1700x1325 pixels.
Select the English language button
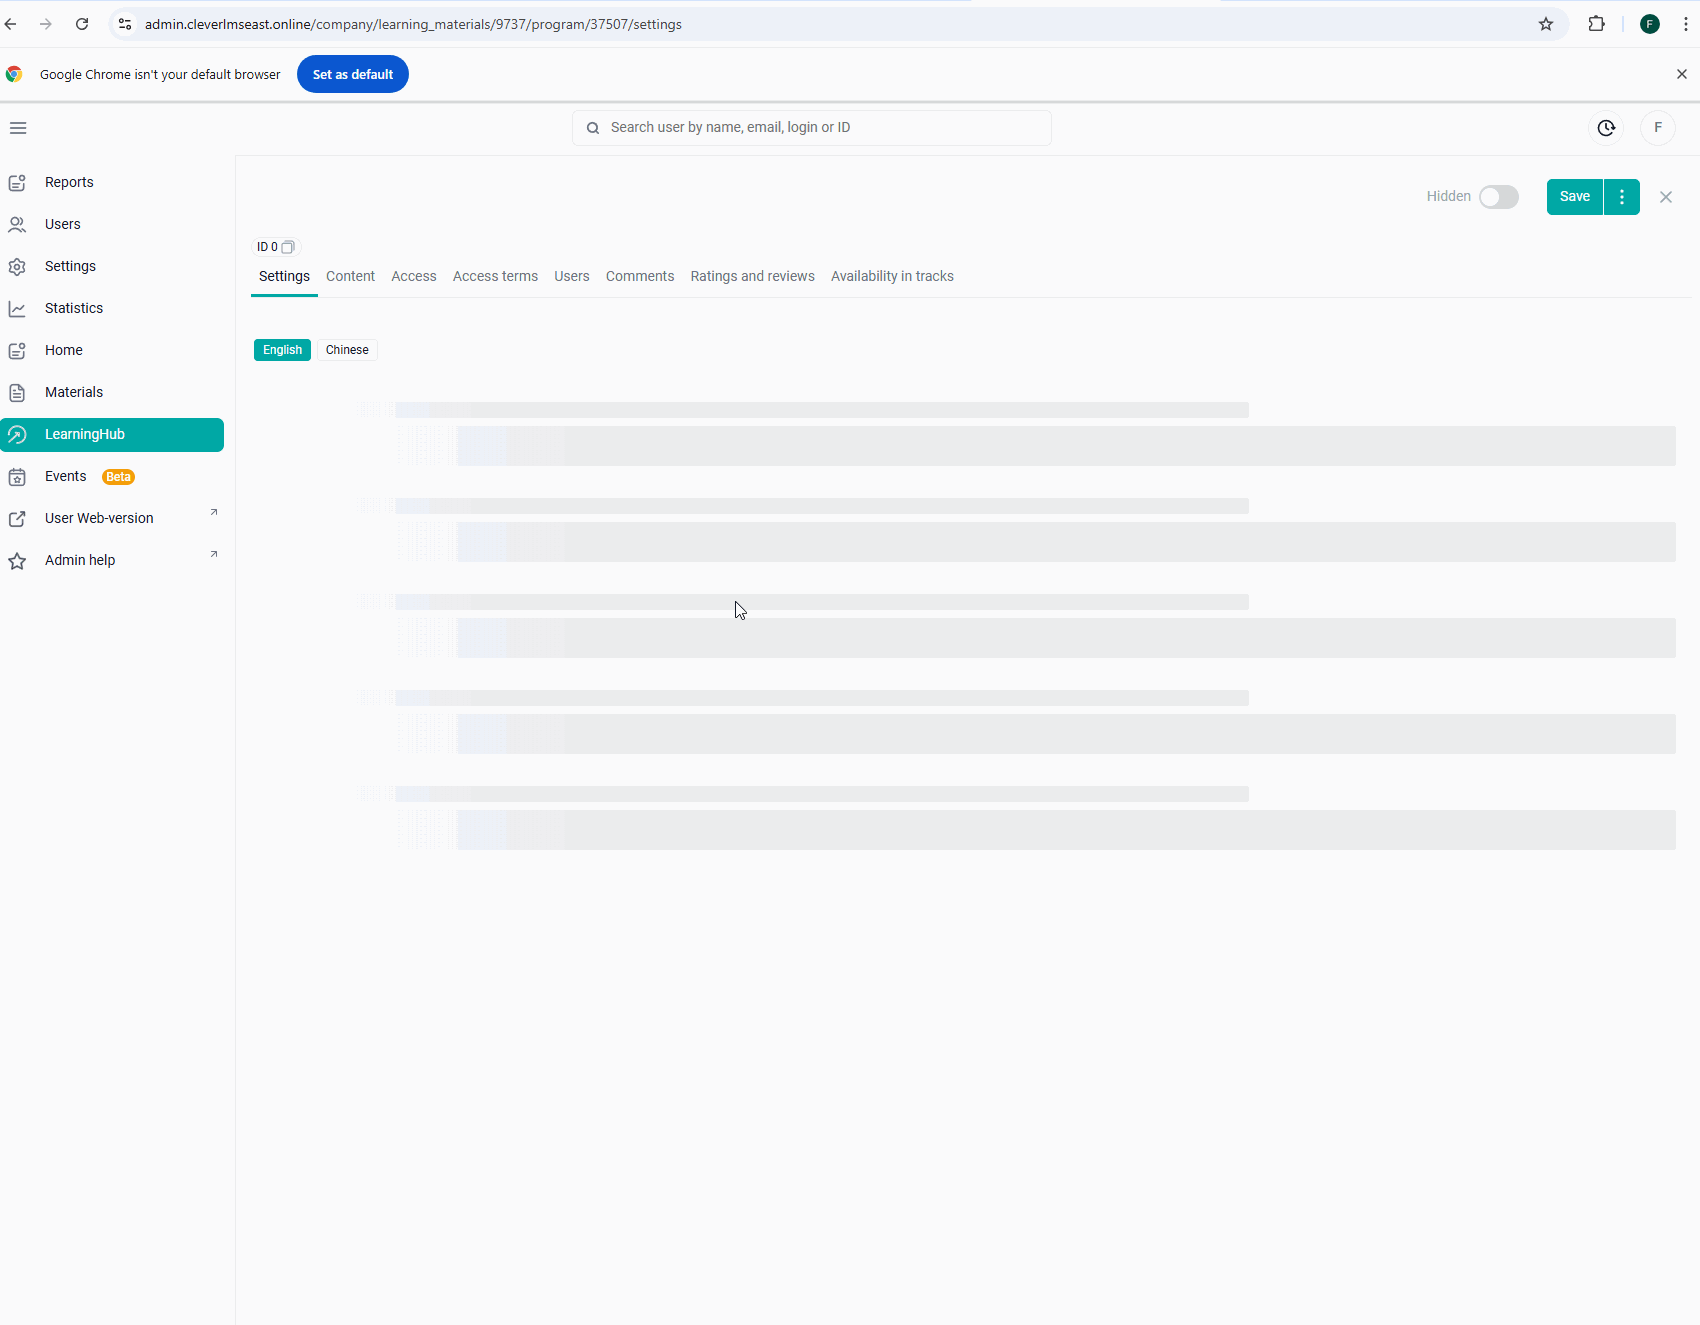[283, 350]
